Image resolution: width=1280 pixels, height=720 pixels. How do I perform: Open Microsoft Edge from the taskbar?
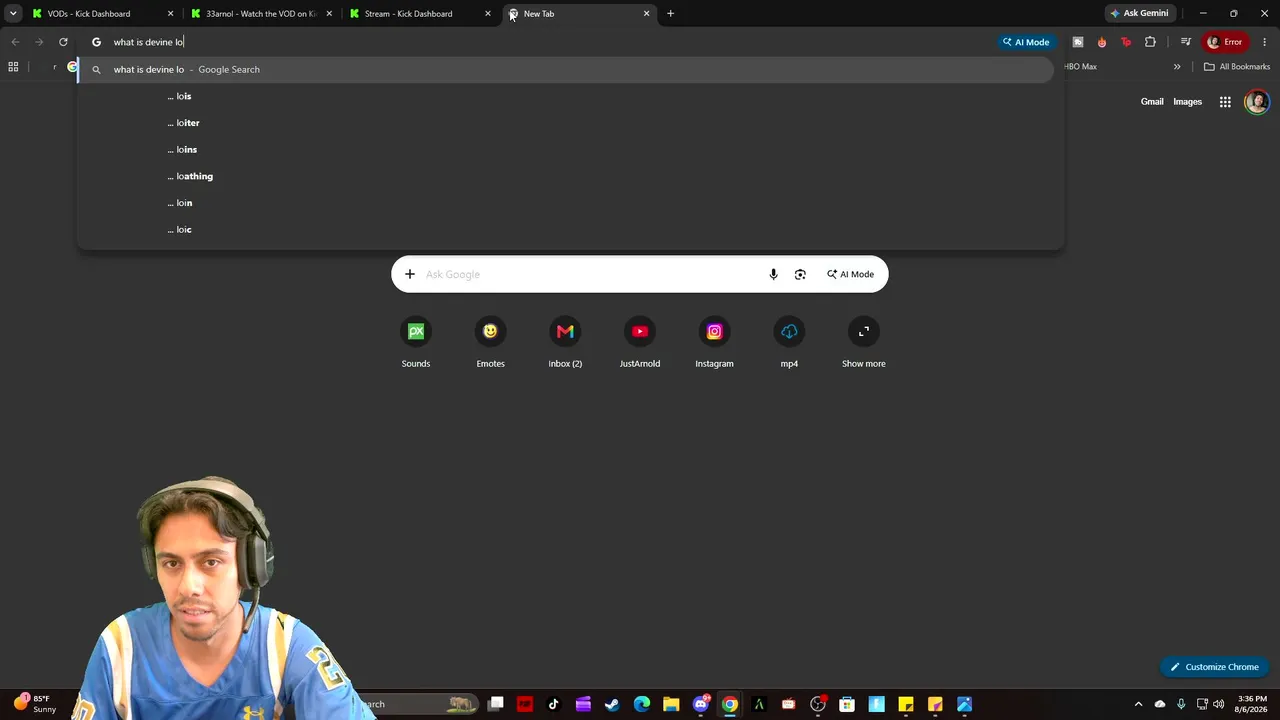[642, 704]
